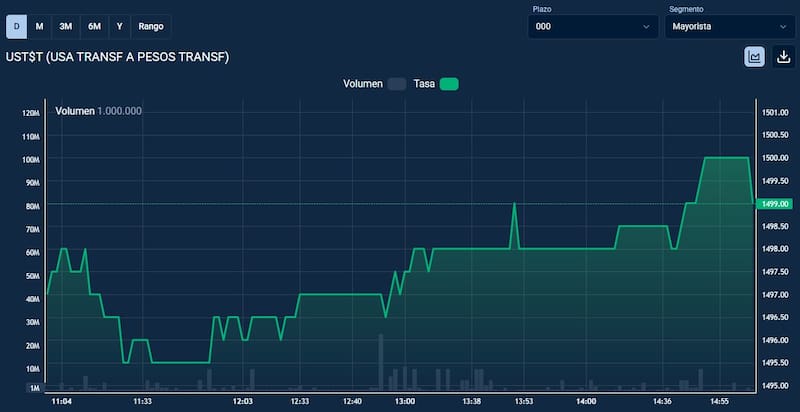Open the Segmento dropdown showing Mayorista
The height and width of the screenshot is (412, 800).
[x=730, y=27]
